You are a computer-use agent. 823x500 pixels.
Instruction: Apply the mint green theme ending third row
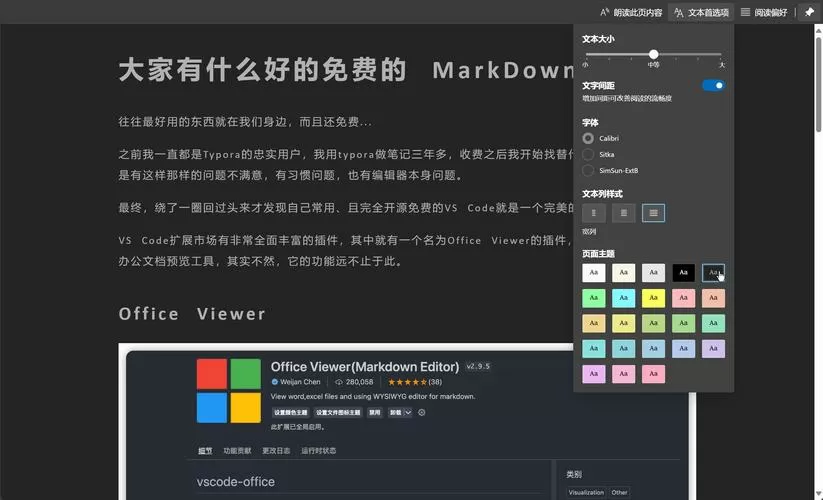[x=713, y=323]
